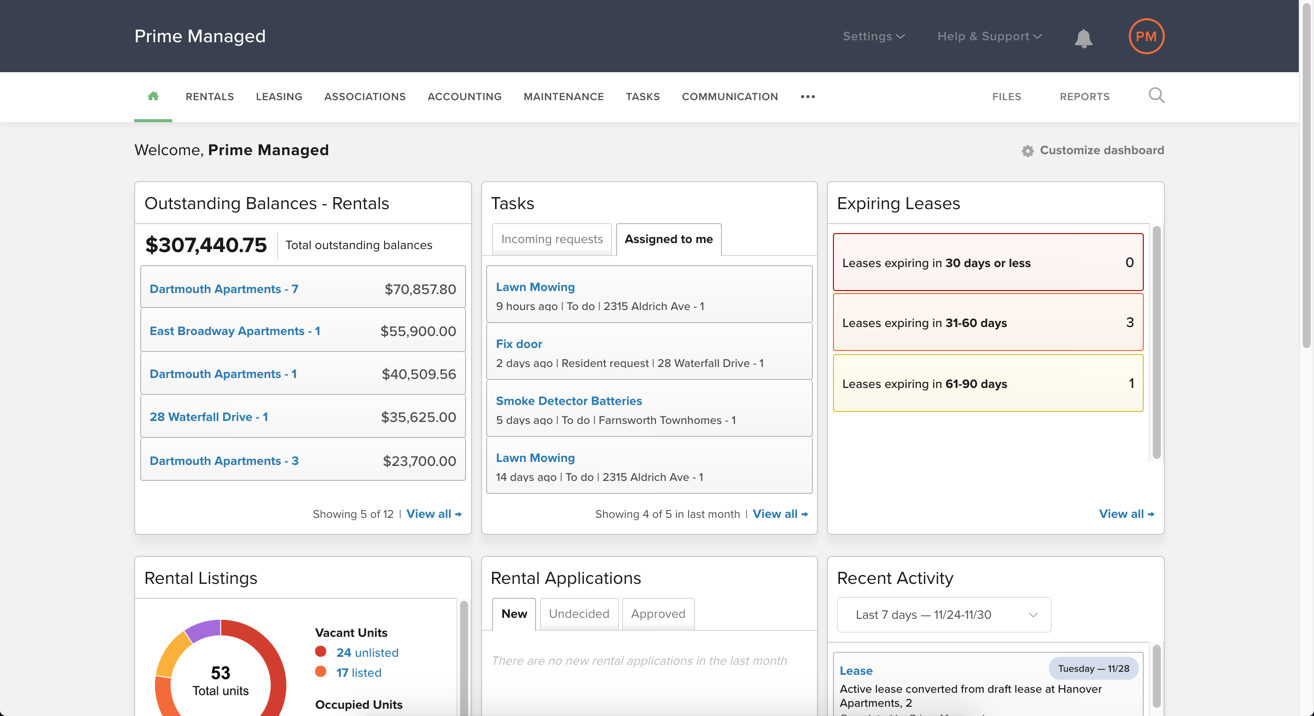1314x716 pixels.
Task: Open the Last 7 days date range dropdown
Action: click(x=944, y=615)
